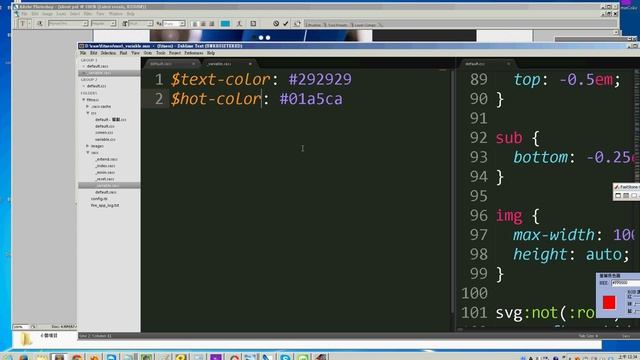640x360 pixels.
Task: Click $text-color variable on line 1
Action: (x=220, y=79)
